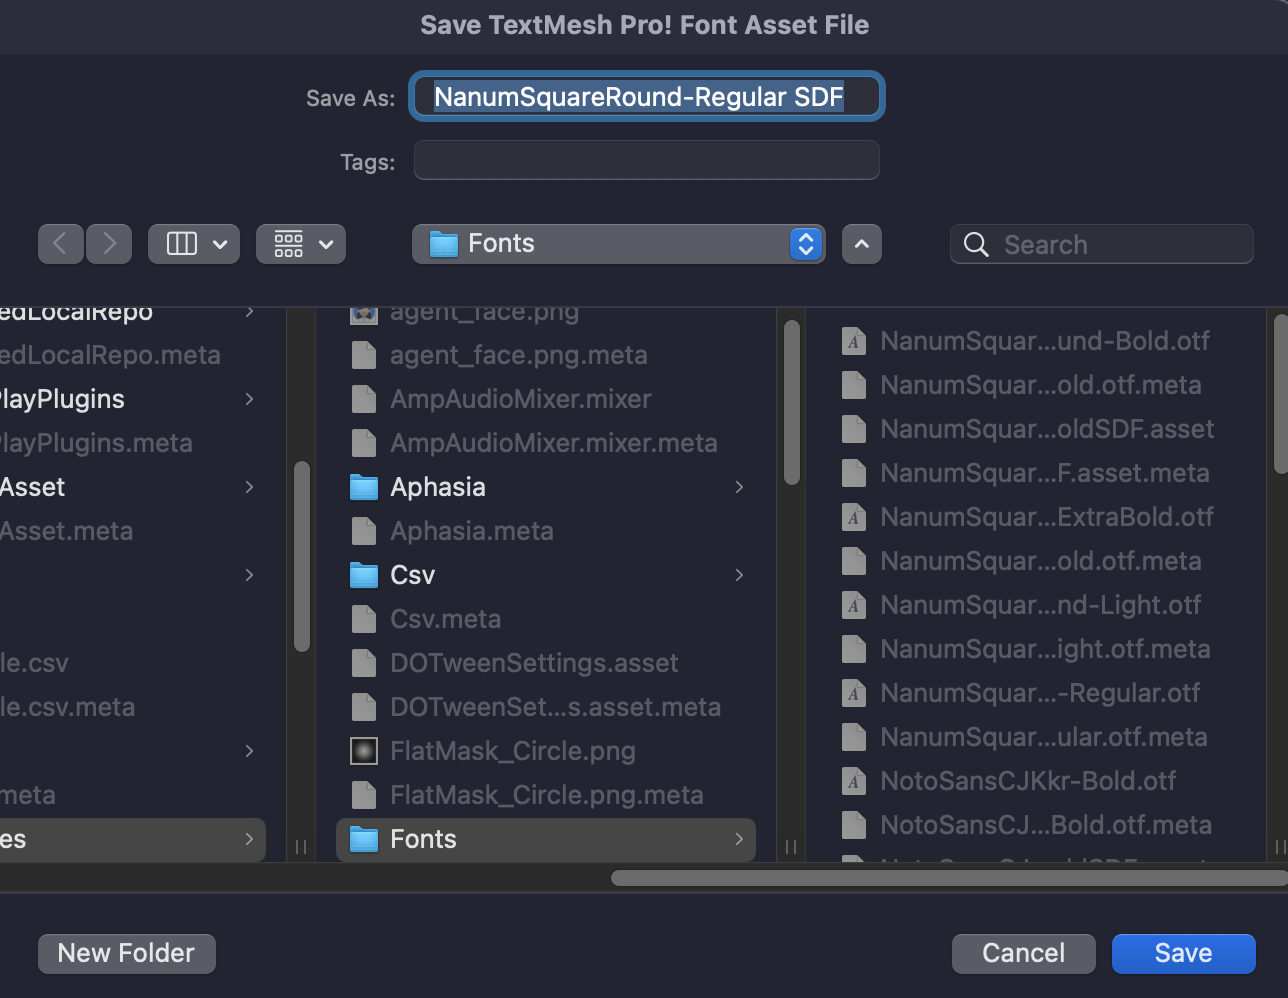Viewport: 1288px width, 998px height.
Task: Edit the Save As filename field
Action: point(646,96)
